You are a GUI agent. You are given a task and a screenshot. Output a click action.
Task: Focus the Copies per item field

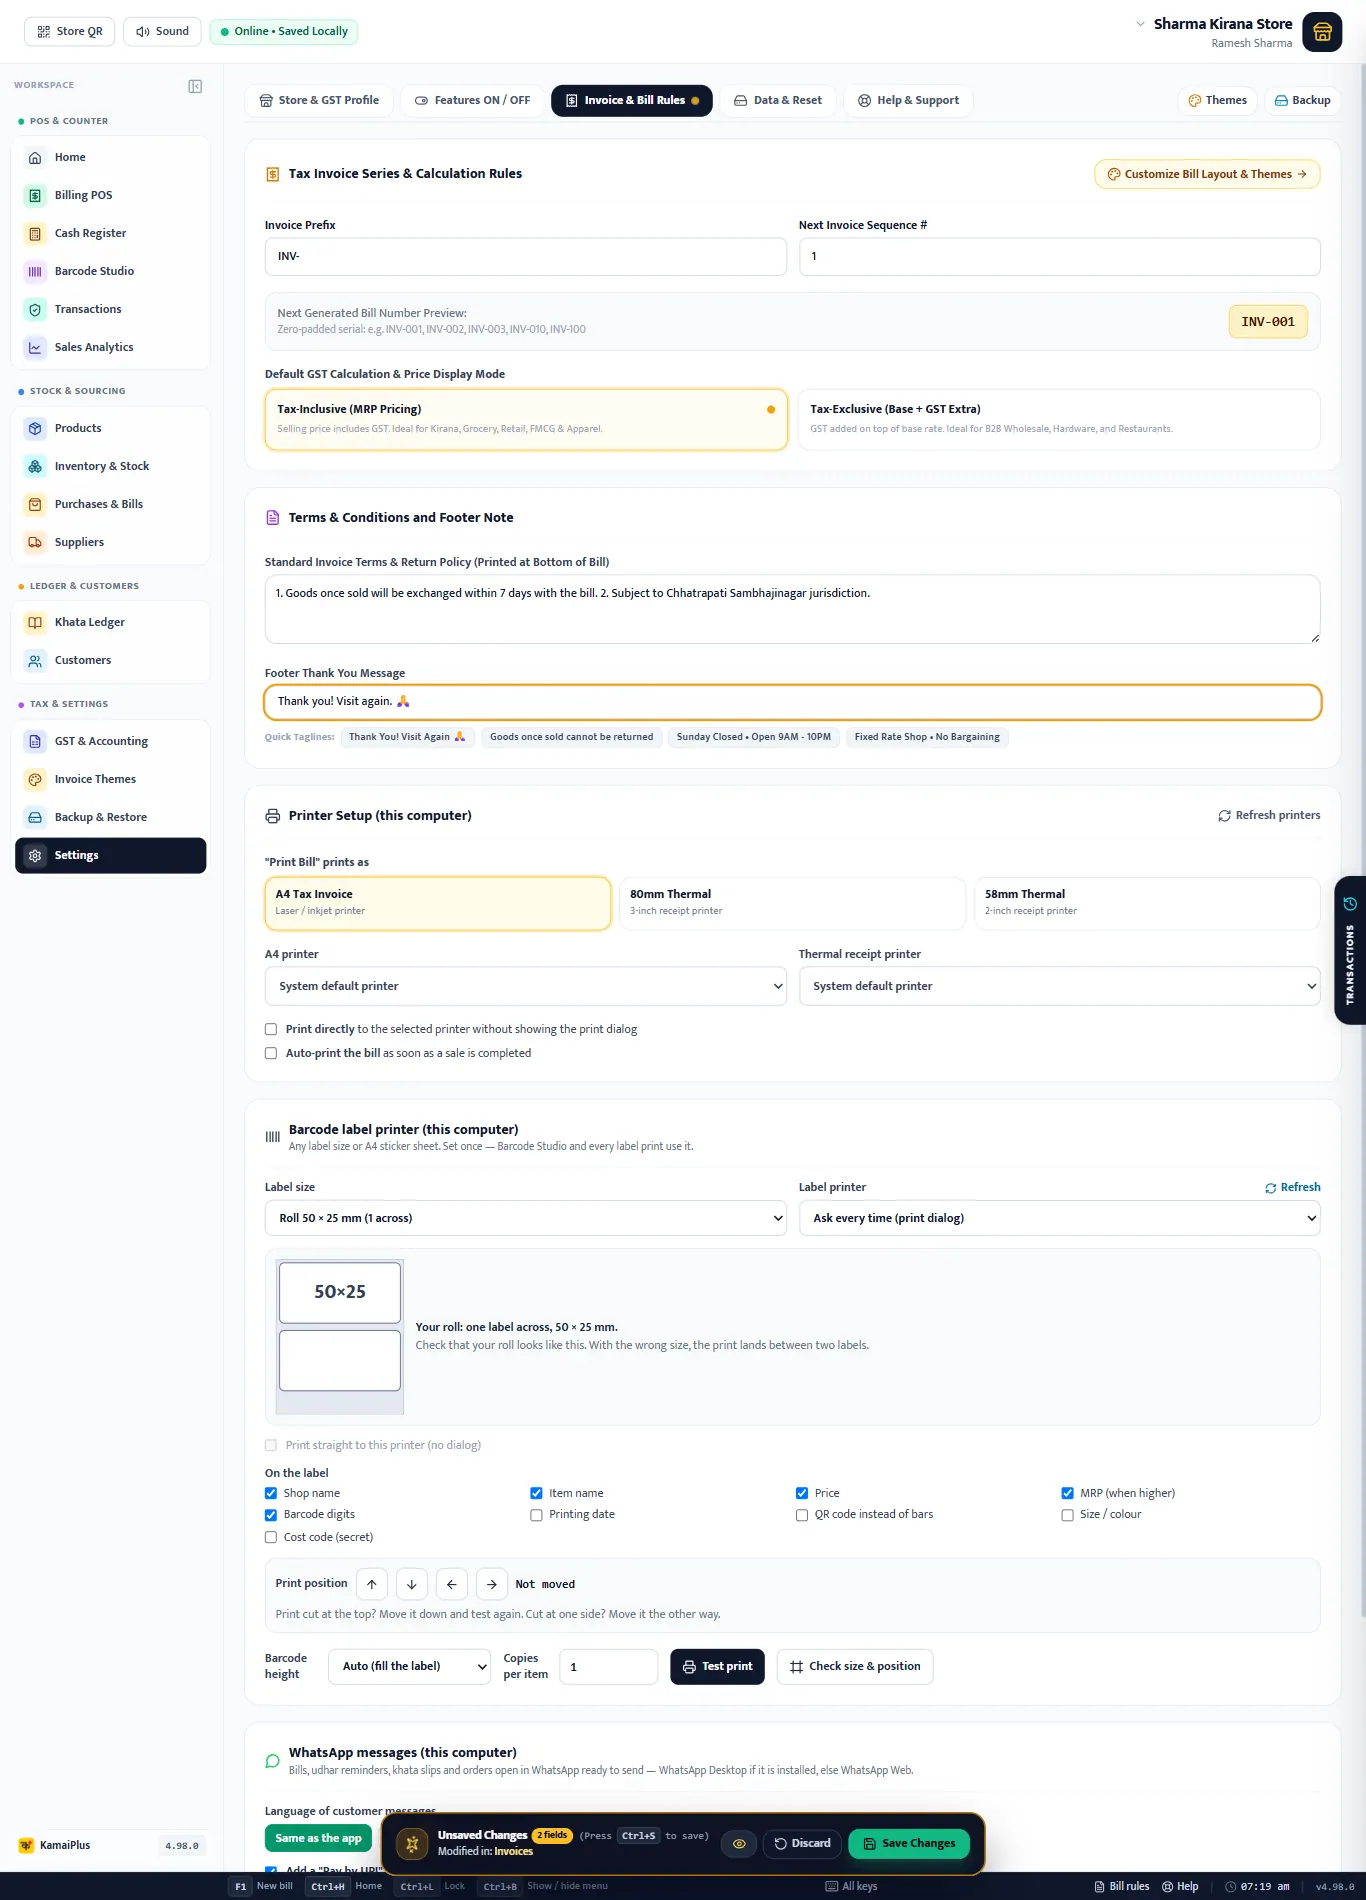pyautogui.click(x=608, y=1666)
